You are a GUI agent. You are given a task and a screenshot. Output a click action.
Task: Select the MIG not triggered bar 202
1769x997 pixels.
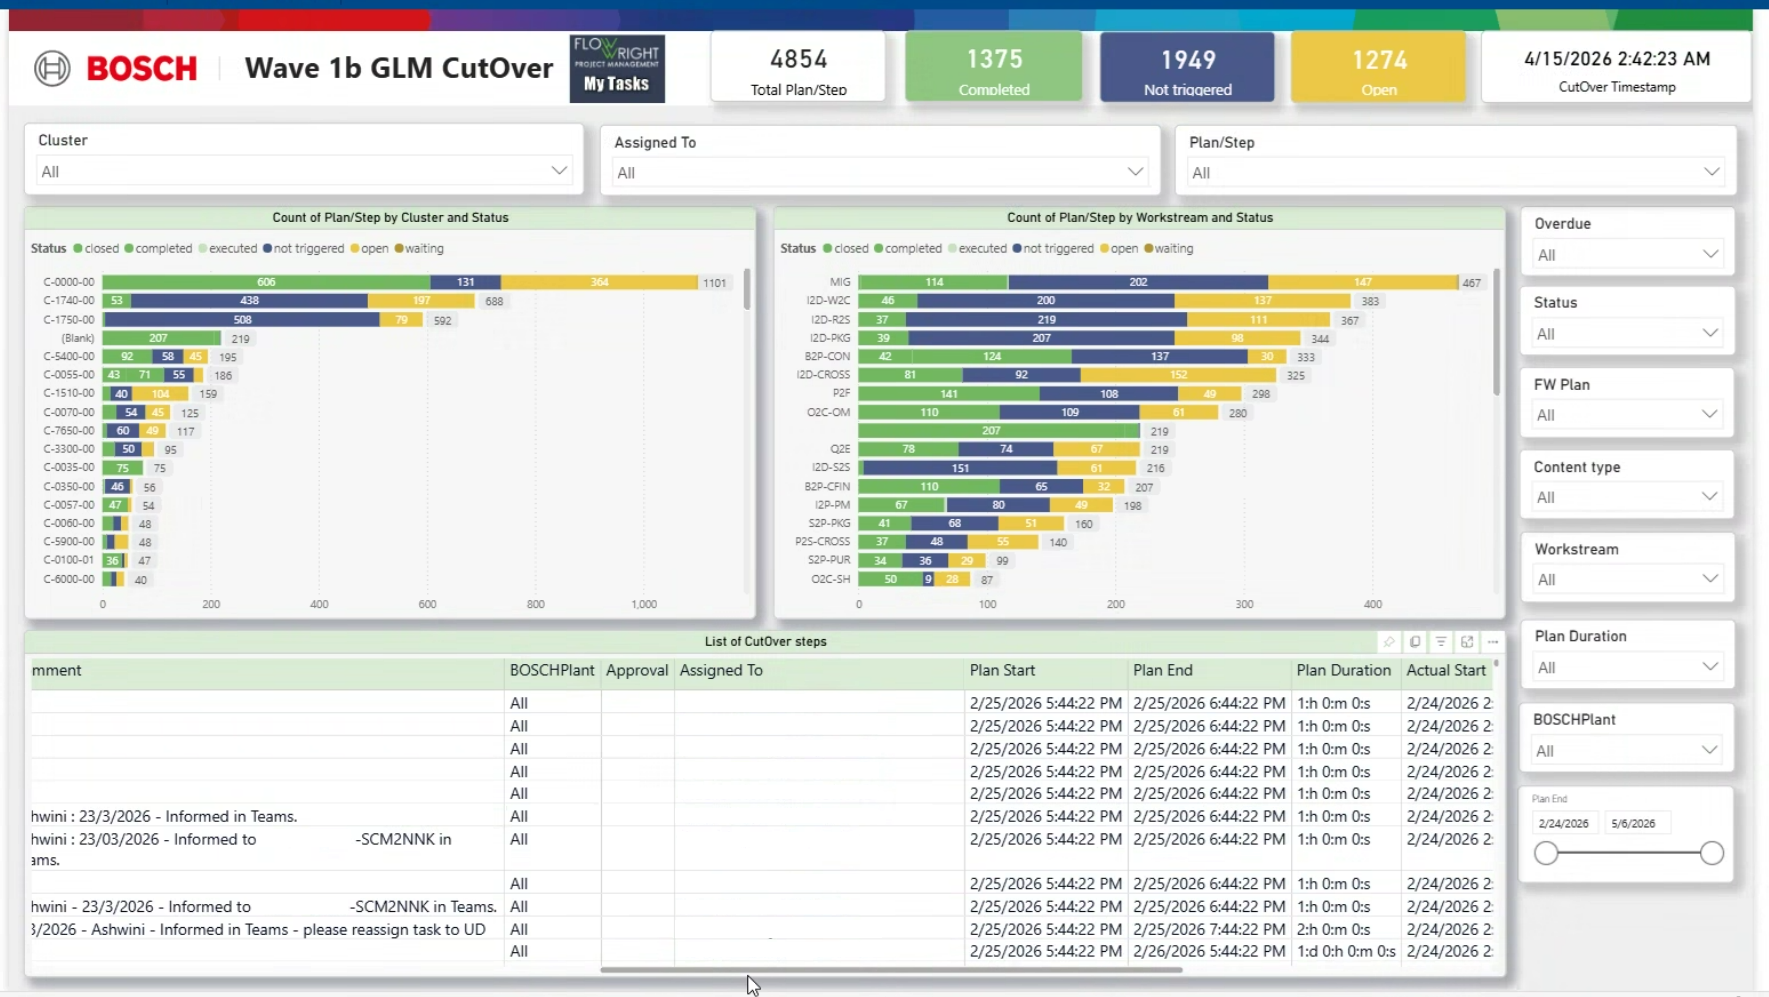point(1138,282)
